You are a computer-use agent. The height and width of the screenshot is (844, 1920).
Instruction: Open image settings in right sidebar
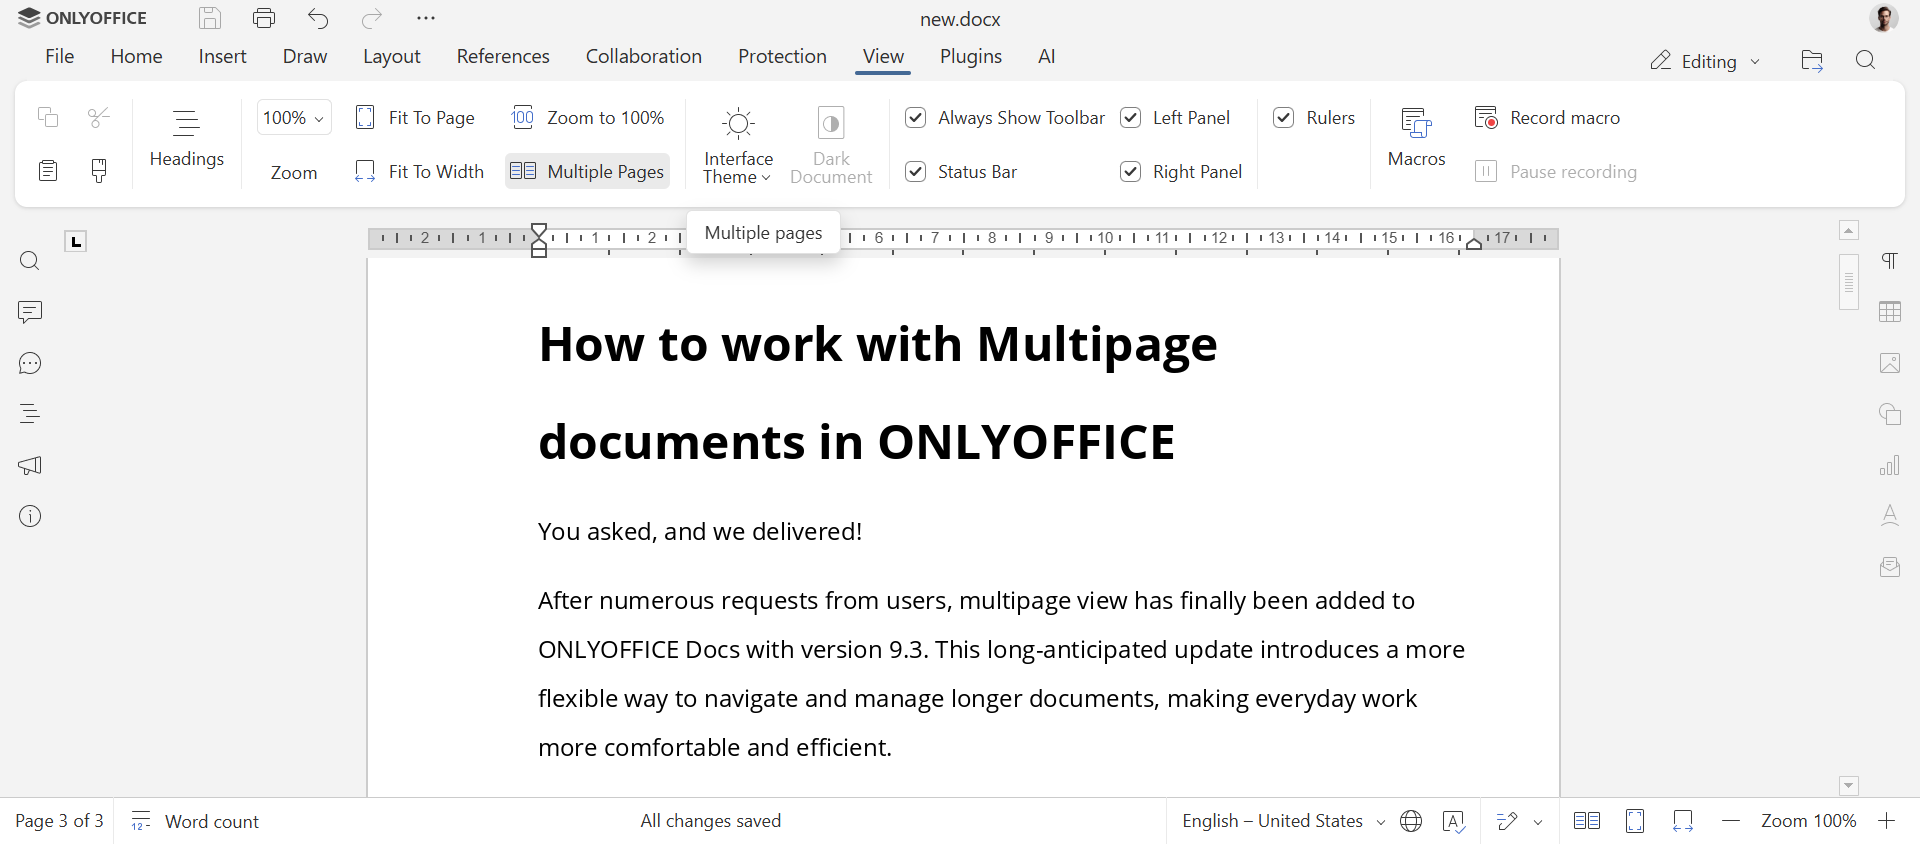click(1890, 363)
